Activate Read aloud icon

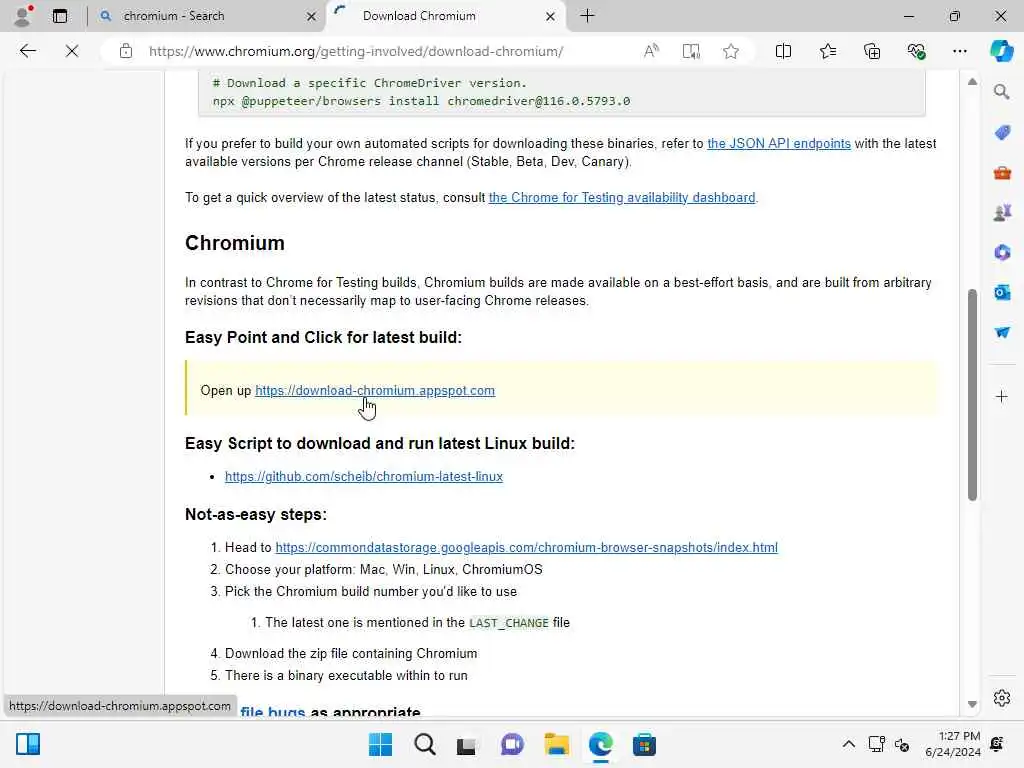[651, 51]
